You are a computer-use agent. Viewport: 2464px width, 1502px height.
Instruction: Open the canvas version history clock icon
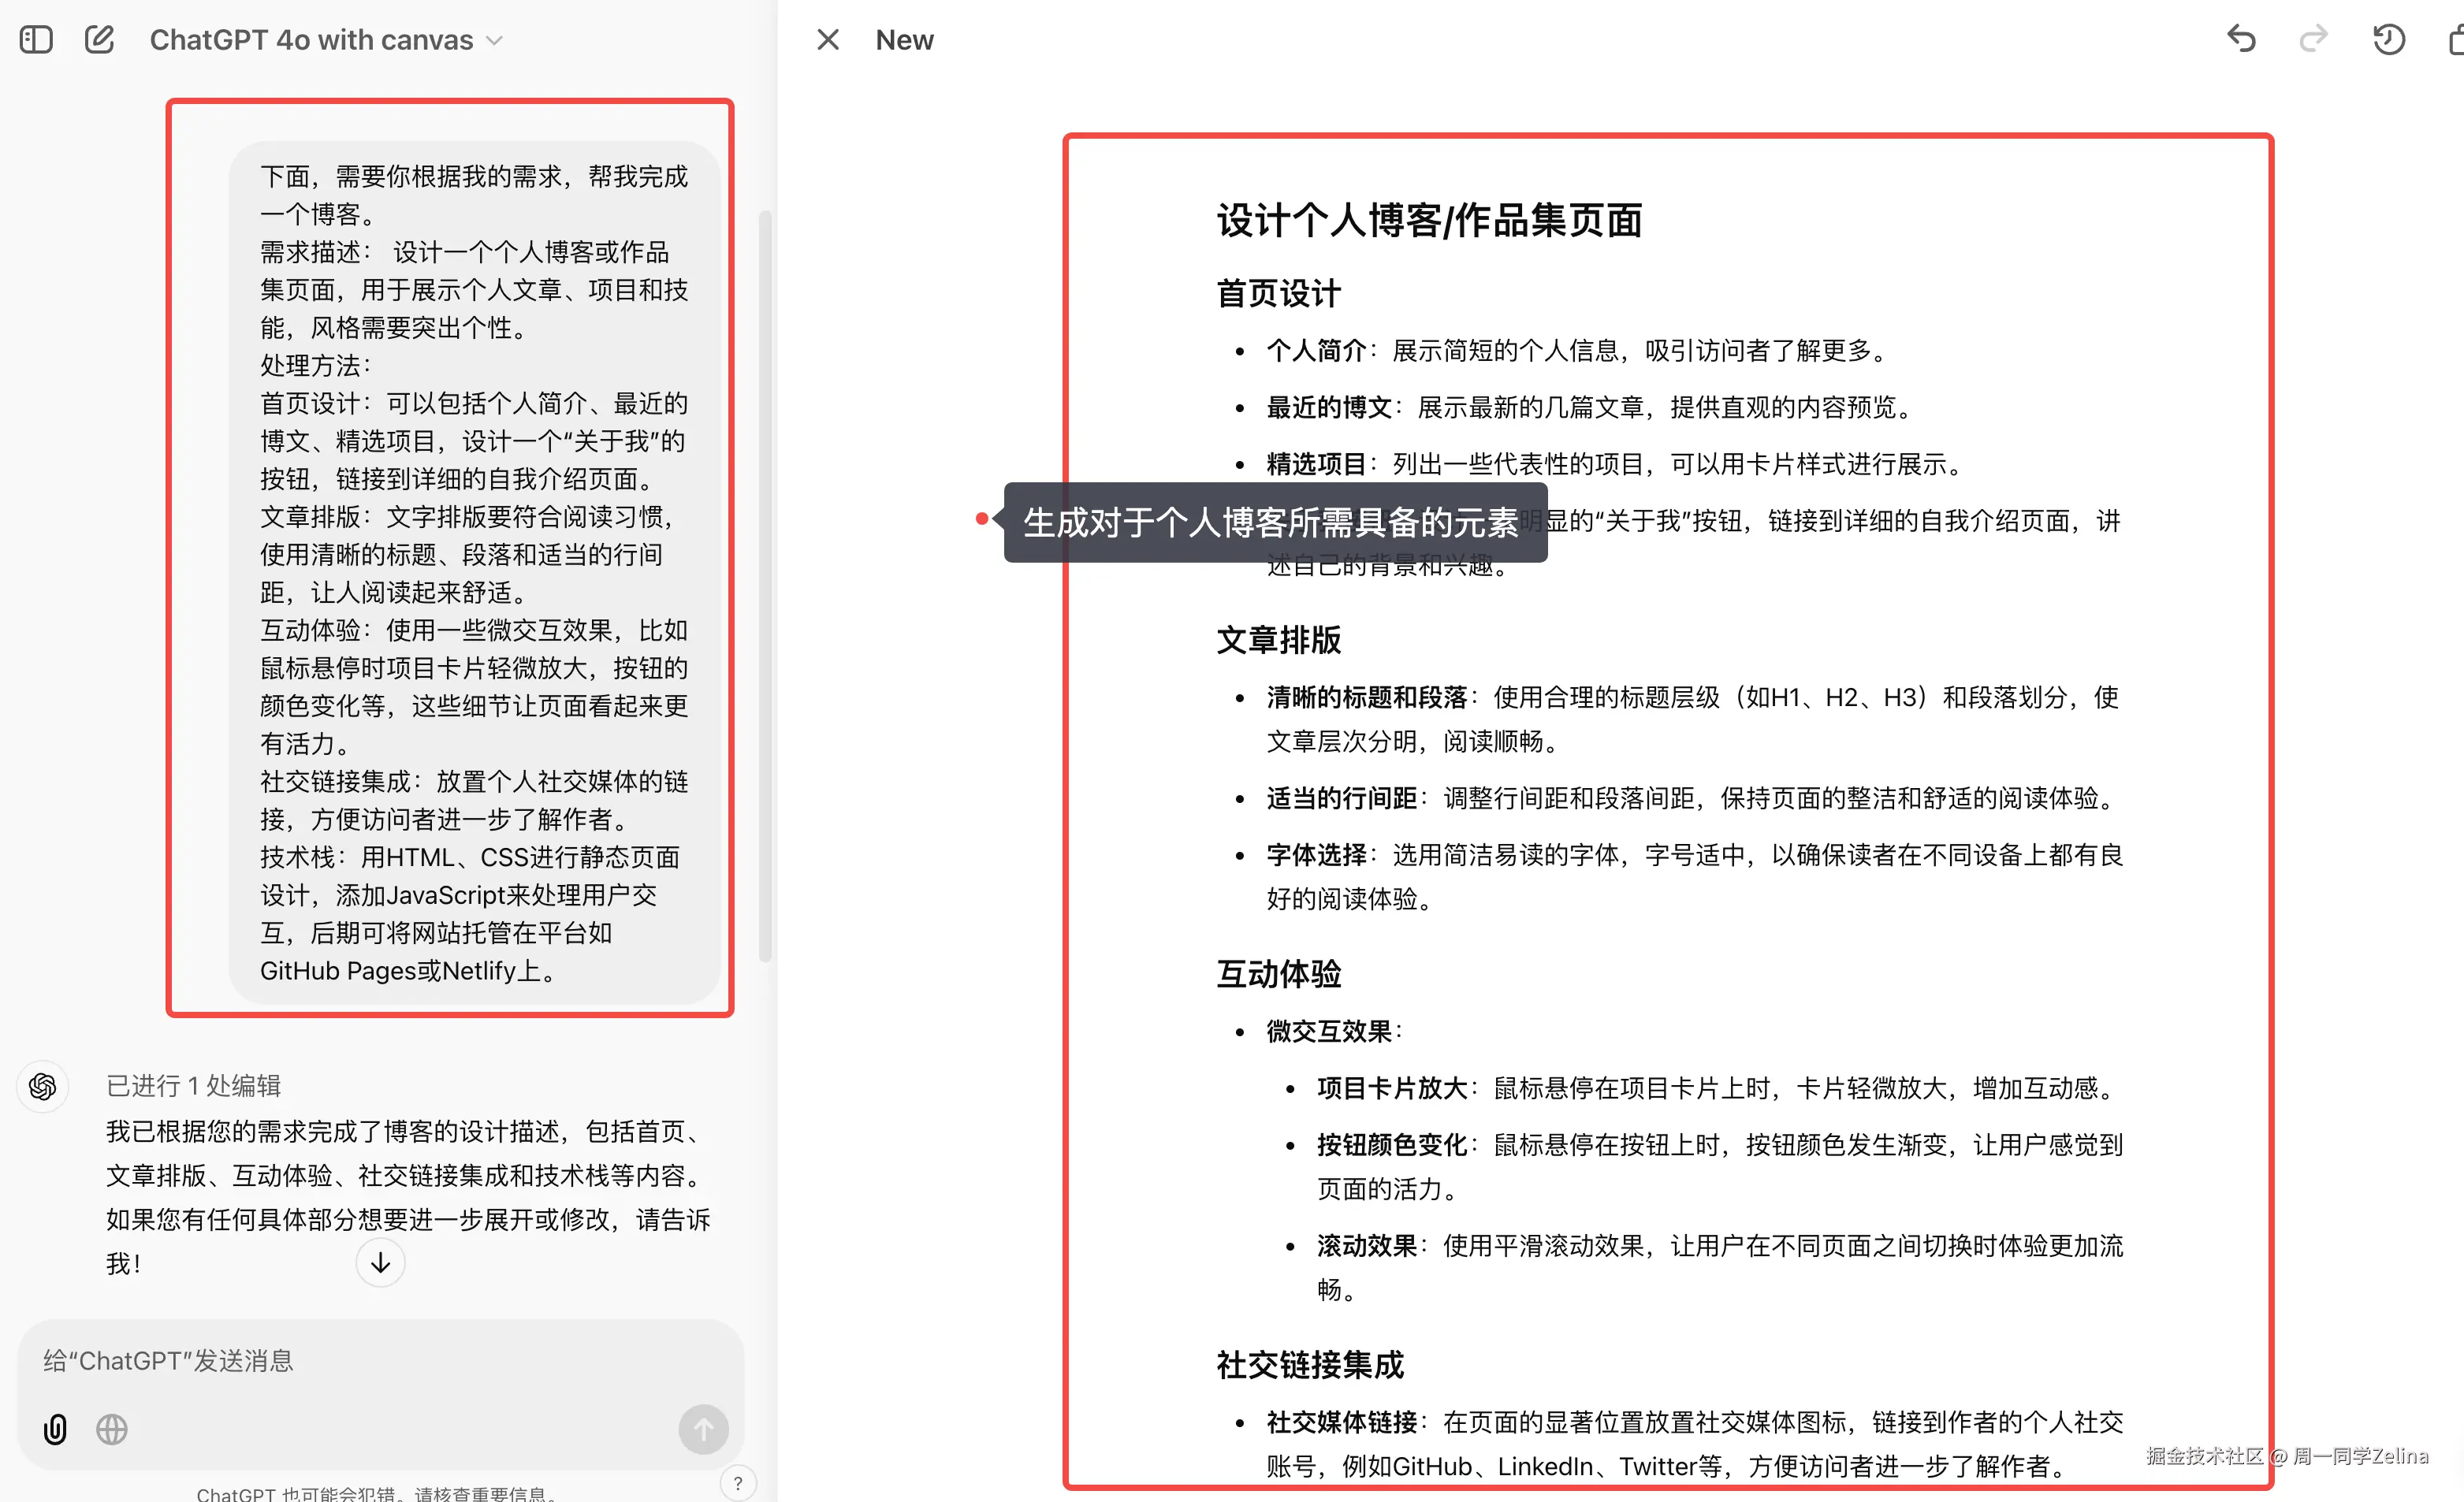(x=2388, y=39)
